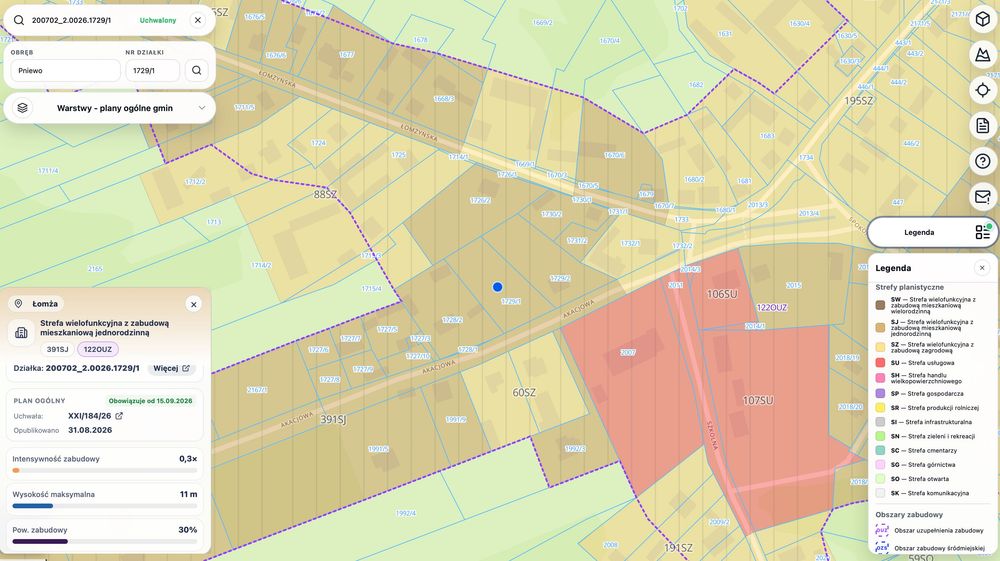The width and height of the screenshot is (1000, 561).
Task: Click parcel label 1992/4 on map
Action: tap(406, 513)
